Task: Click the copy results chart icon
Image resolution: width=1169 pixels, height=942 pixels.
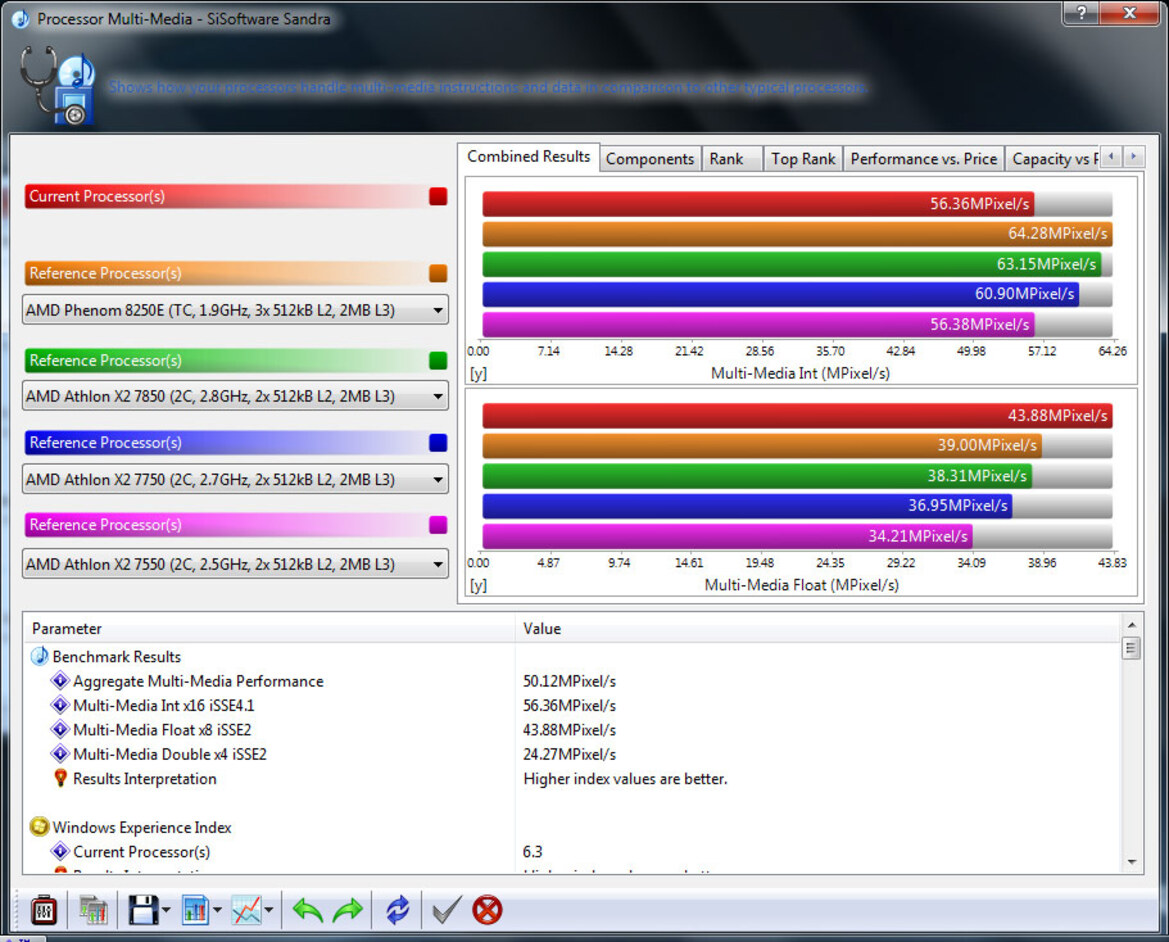Action: coord(93,910)
